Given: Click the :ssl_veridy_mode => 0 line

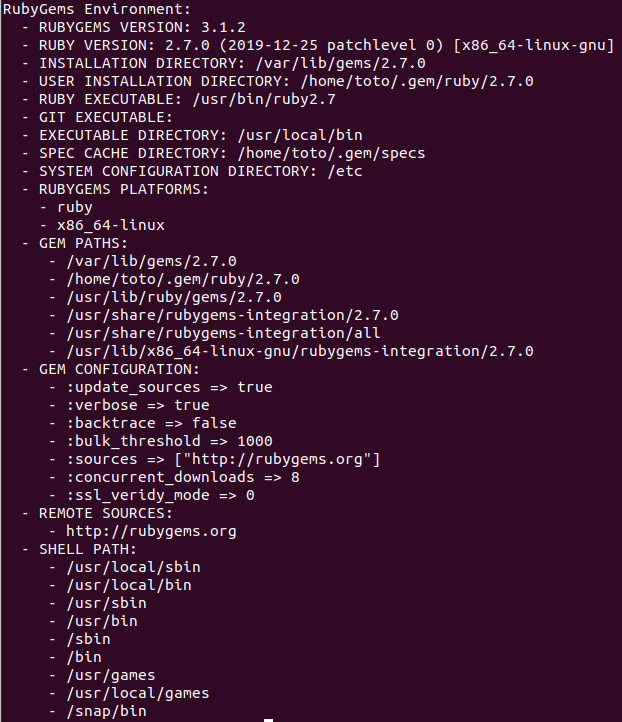Looking at the screenshot, I should [x=160, y=495].
